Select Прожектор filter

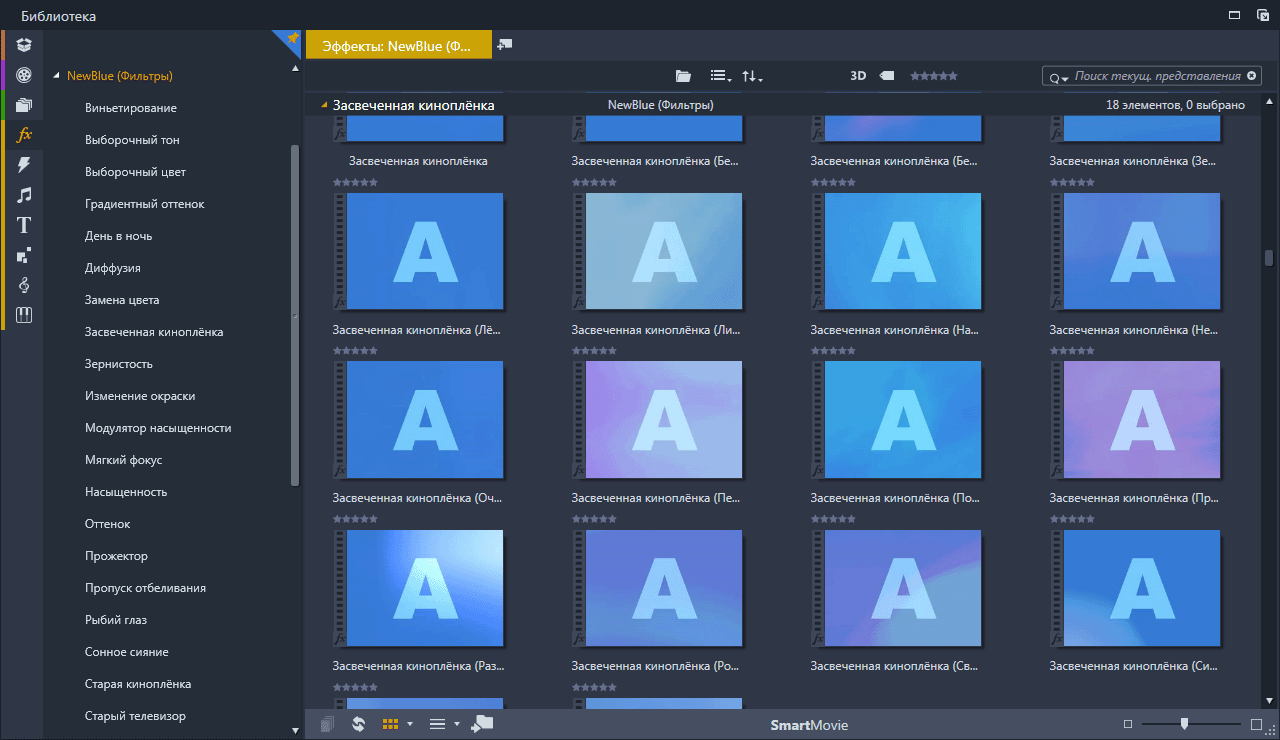(x=116, y=556)
